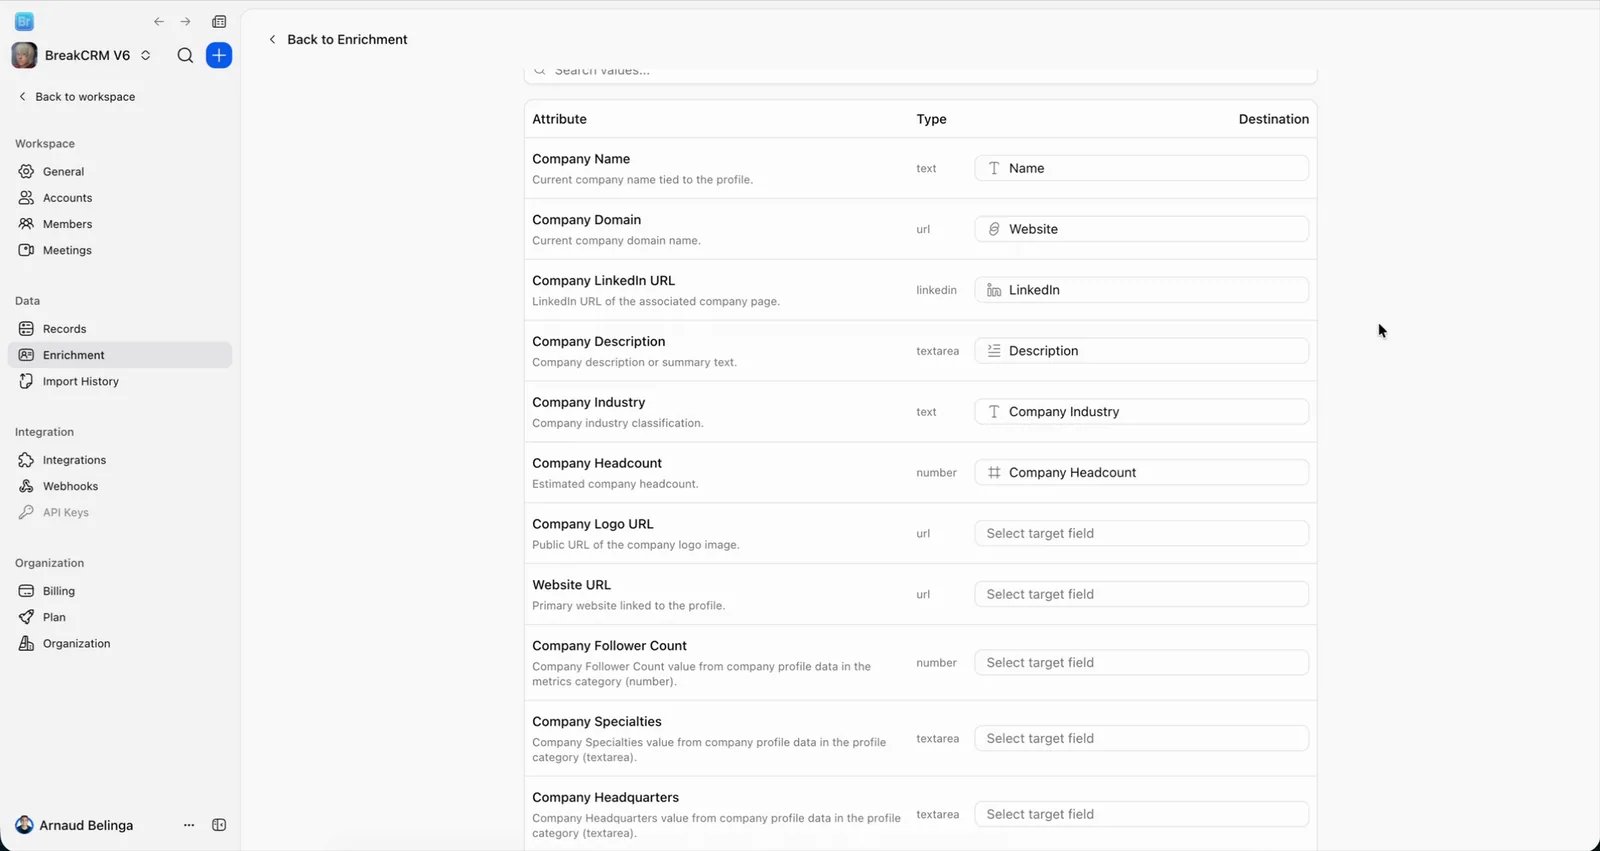This screenshot has height=851, width=1600.
Task: Go Back to workspace
Action: [77, 97]
